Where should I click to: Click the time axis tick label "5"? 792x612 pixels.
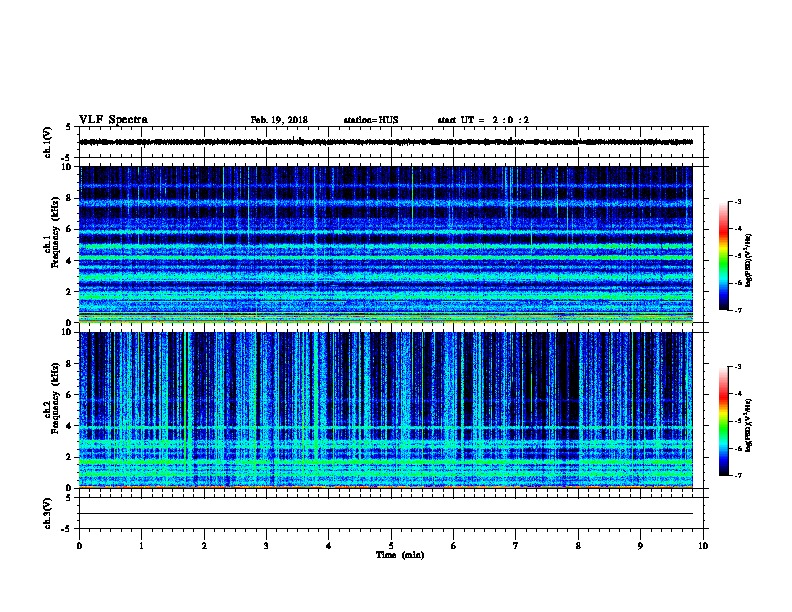point(391,545)
